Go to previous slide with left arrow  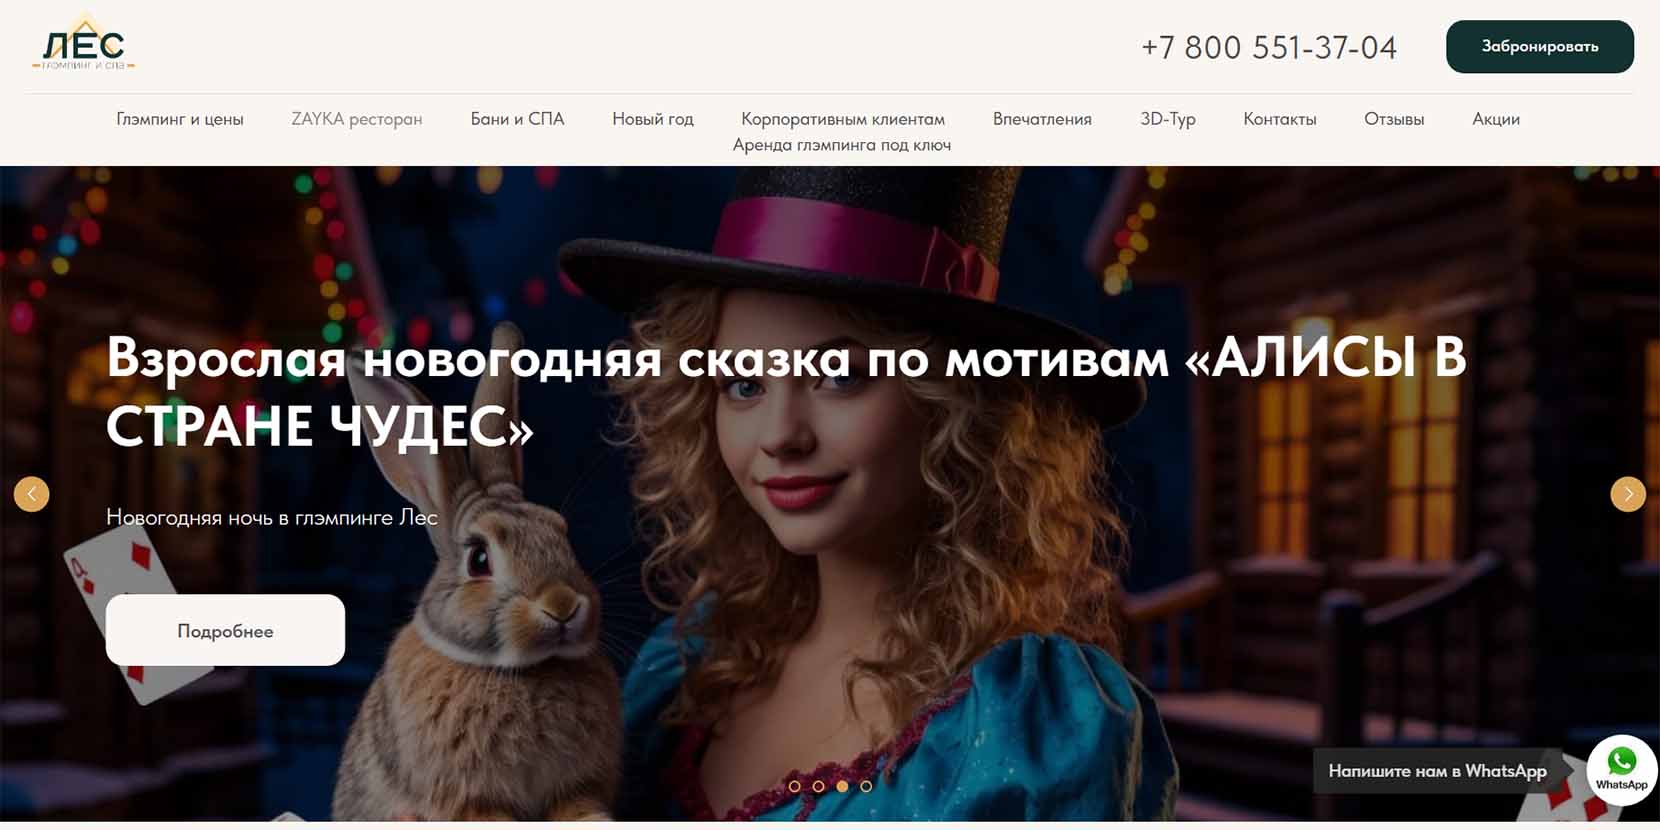32,494
